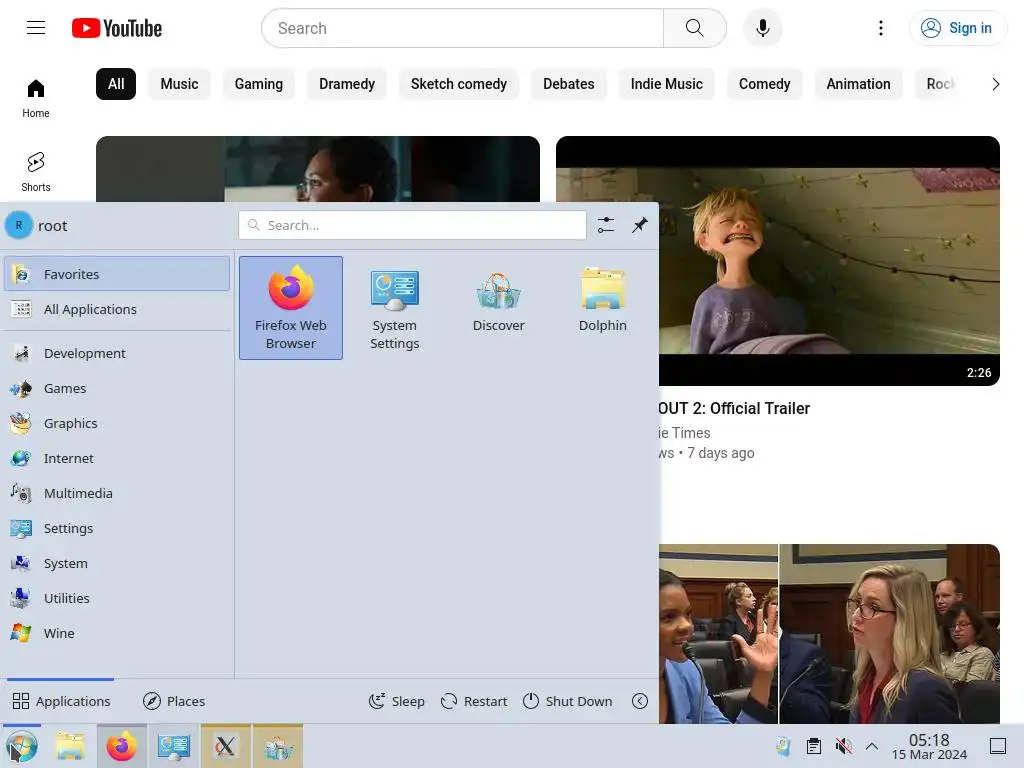
Task: Click the root user avatar
Action: [x=19, y=225]
